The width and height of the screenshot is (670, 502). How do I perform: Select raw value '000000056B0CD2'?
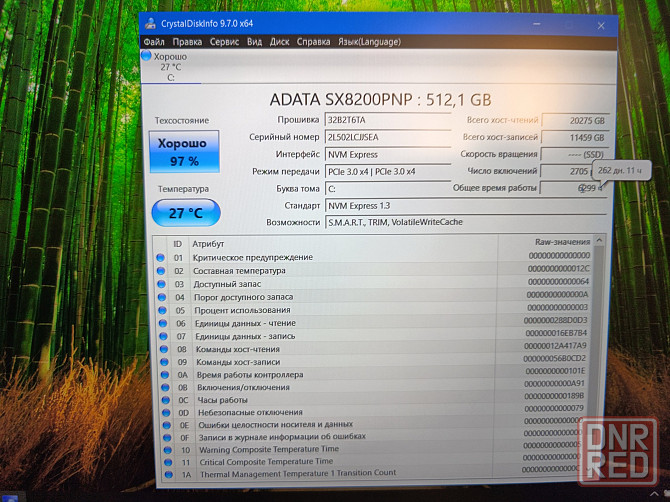click(554, 358)
